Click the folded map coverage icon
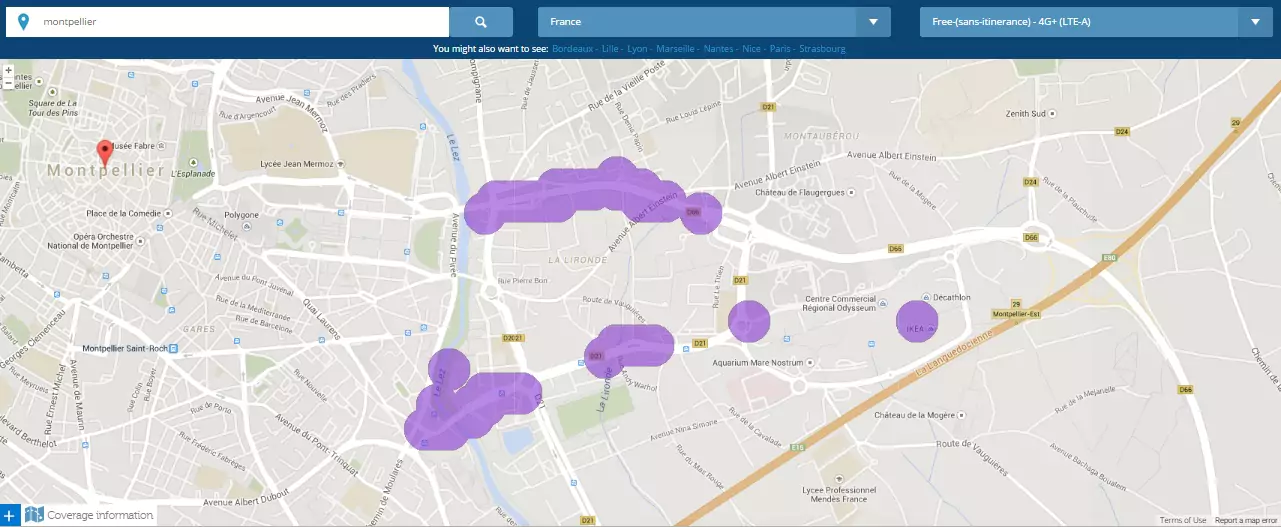The width and height of the screenshot is (1281, 527). [x=35, y=516]
